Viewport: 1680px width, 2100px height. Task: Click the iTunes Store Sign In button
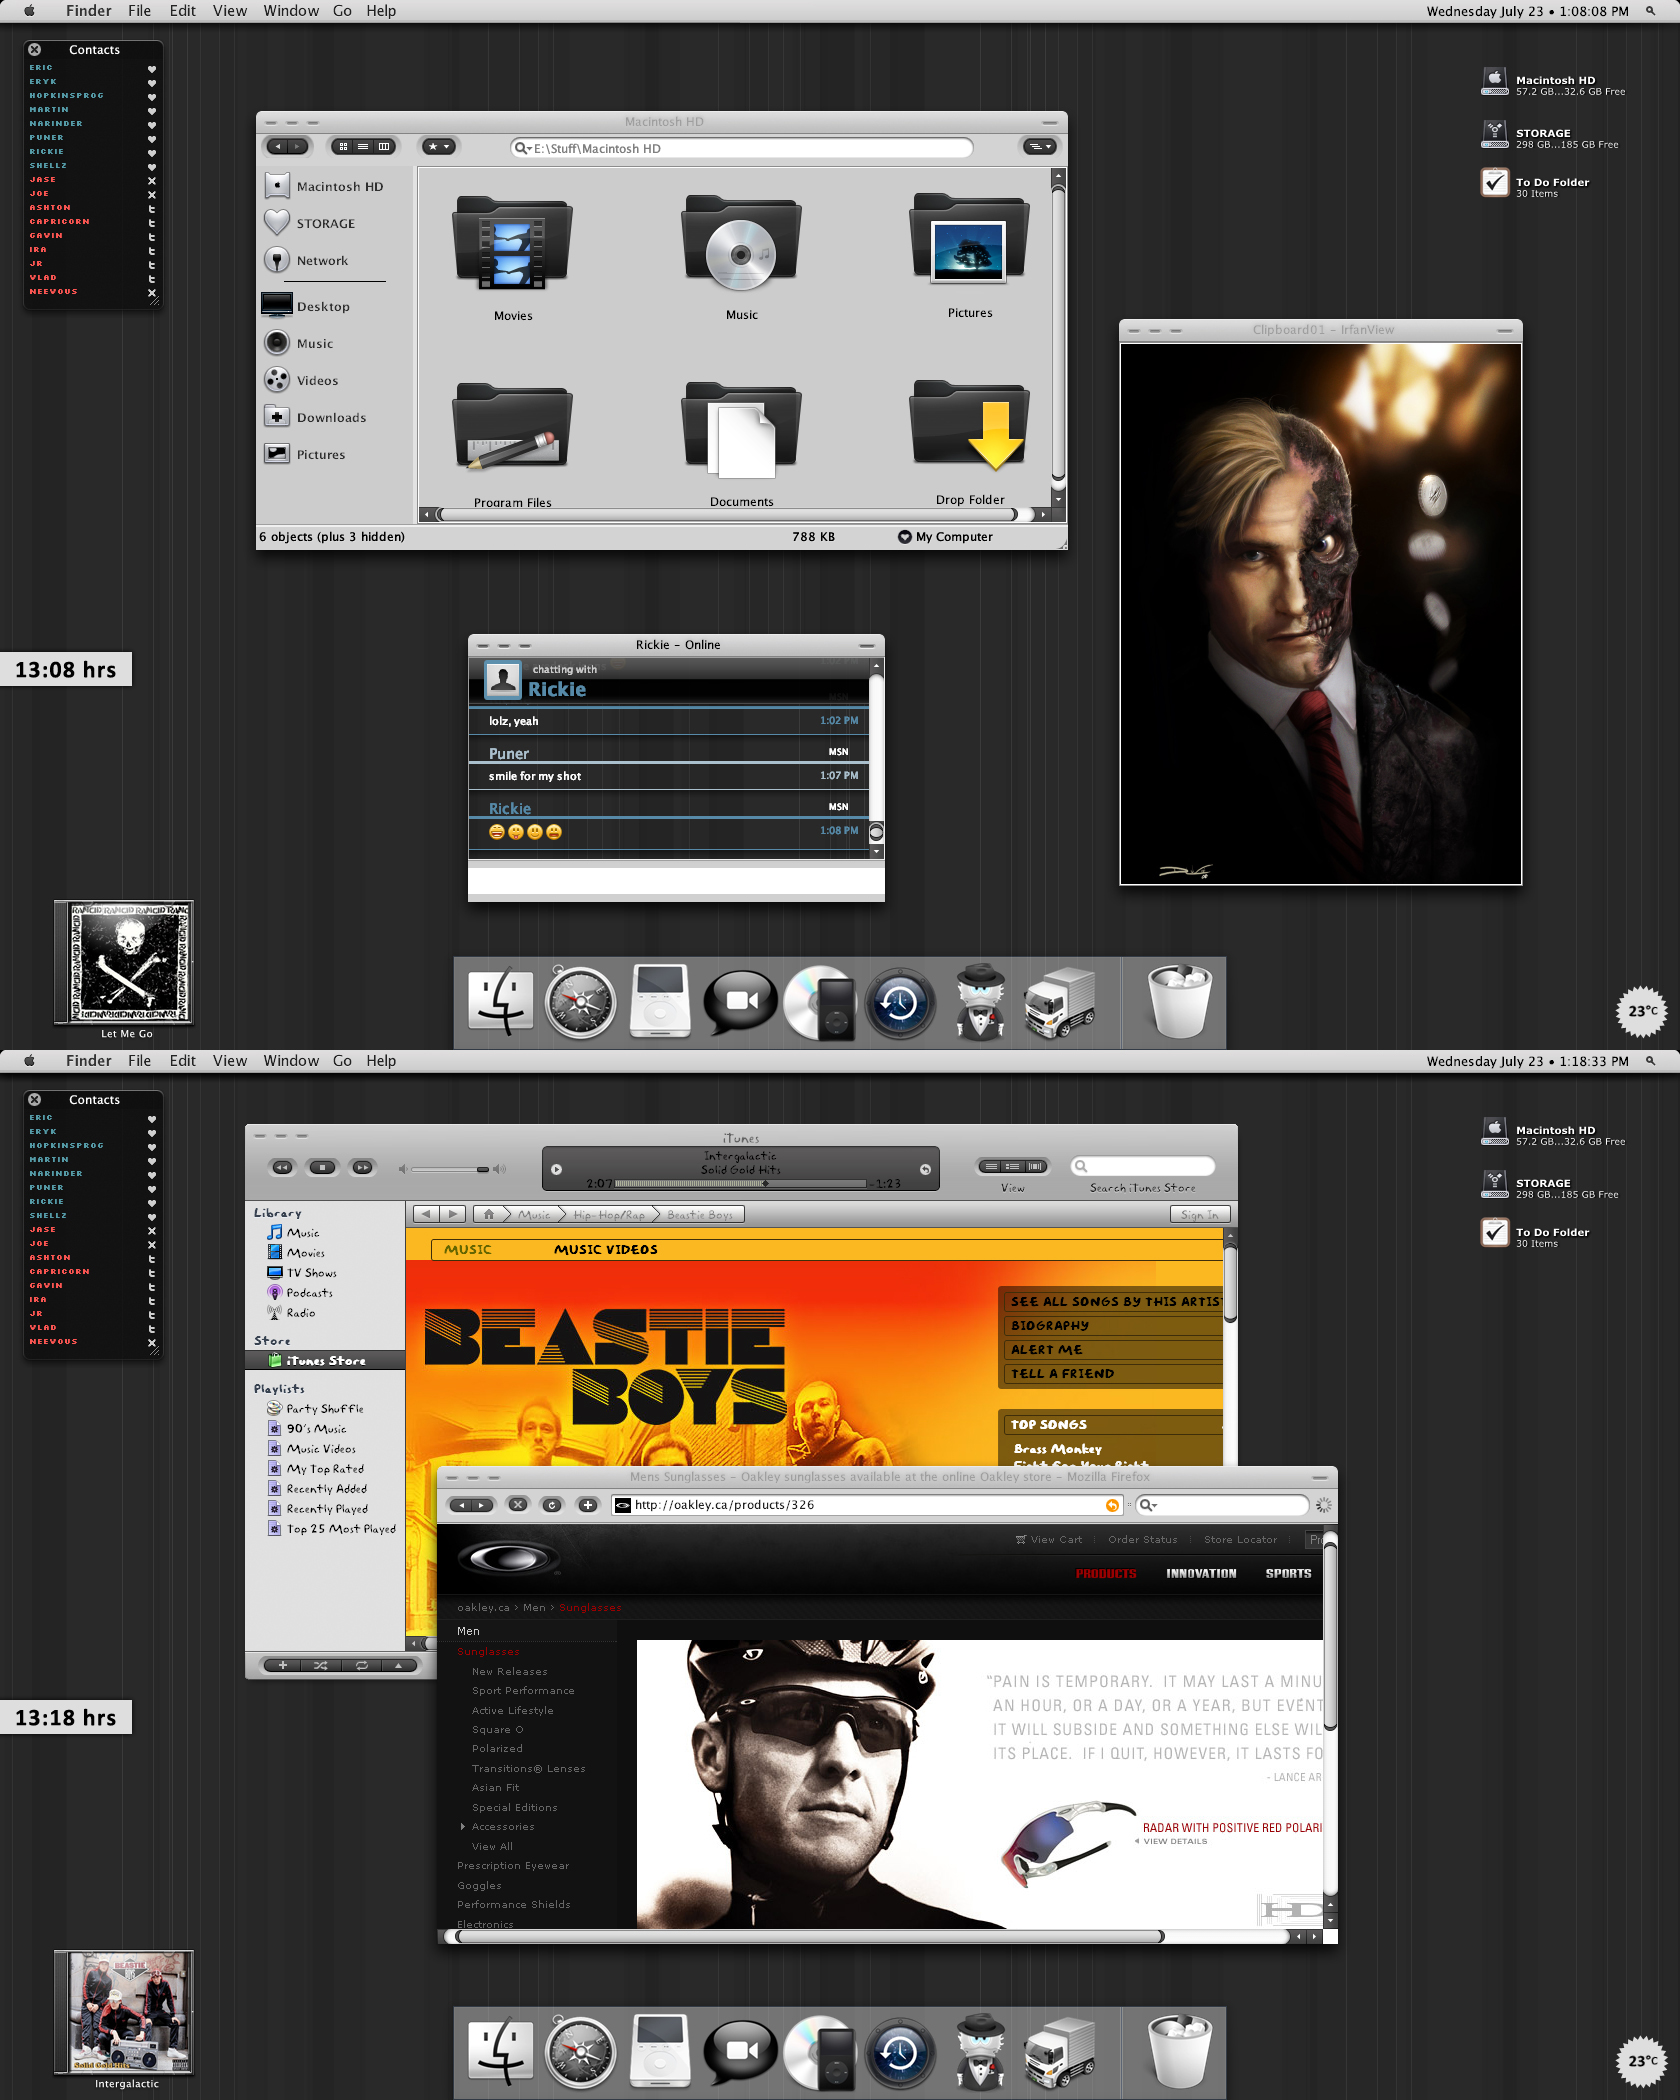pos(1200,1215)
